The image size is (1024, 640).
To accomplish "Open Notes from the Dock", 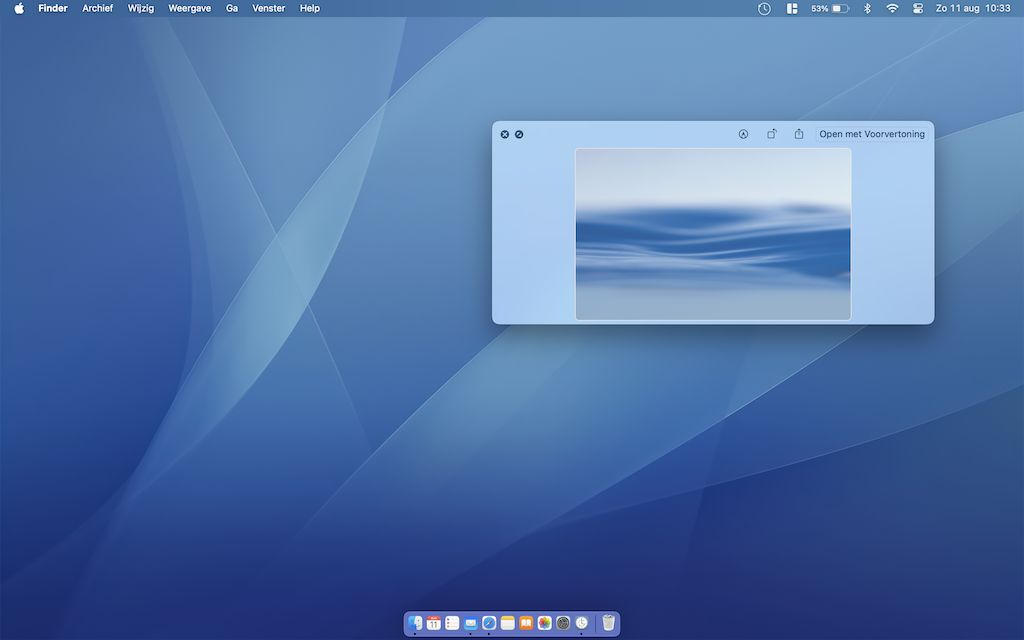I will pos(507,623).
